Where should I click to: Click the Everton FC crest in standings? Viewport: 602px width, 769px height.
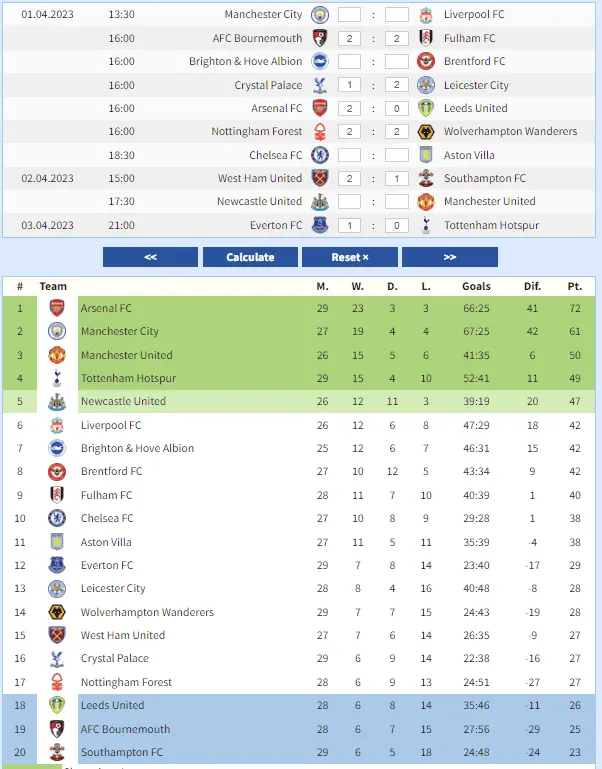pyautogui.click(x=57, y=565)
